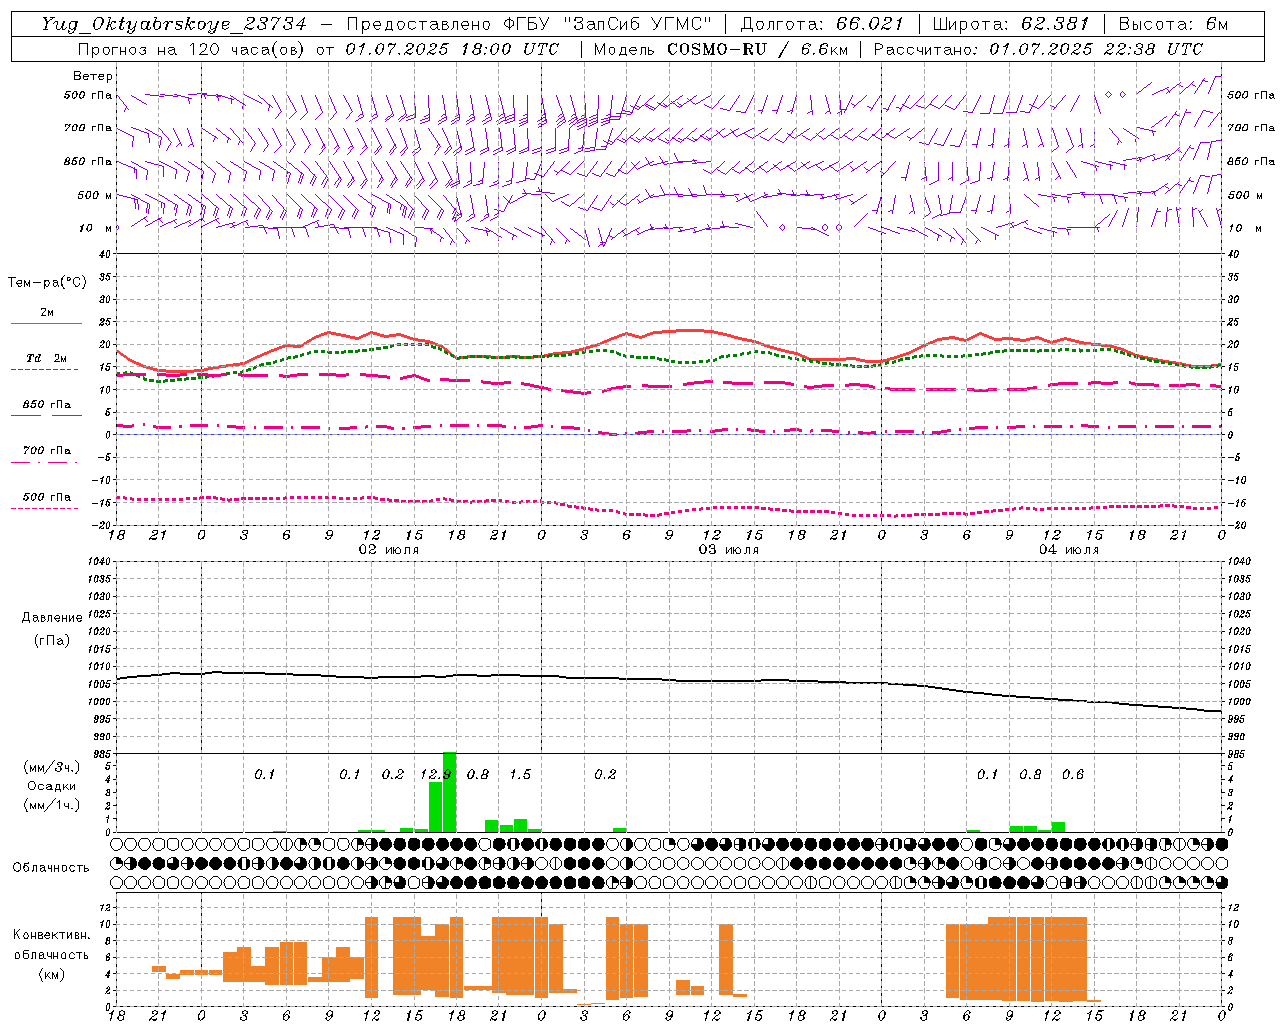This screenshot has width=1280, height=1024.
Task: Click the Облачность cloud cover label
Action: pos(51,868)
